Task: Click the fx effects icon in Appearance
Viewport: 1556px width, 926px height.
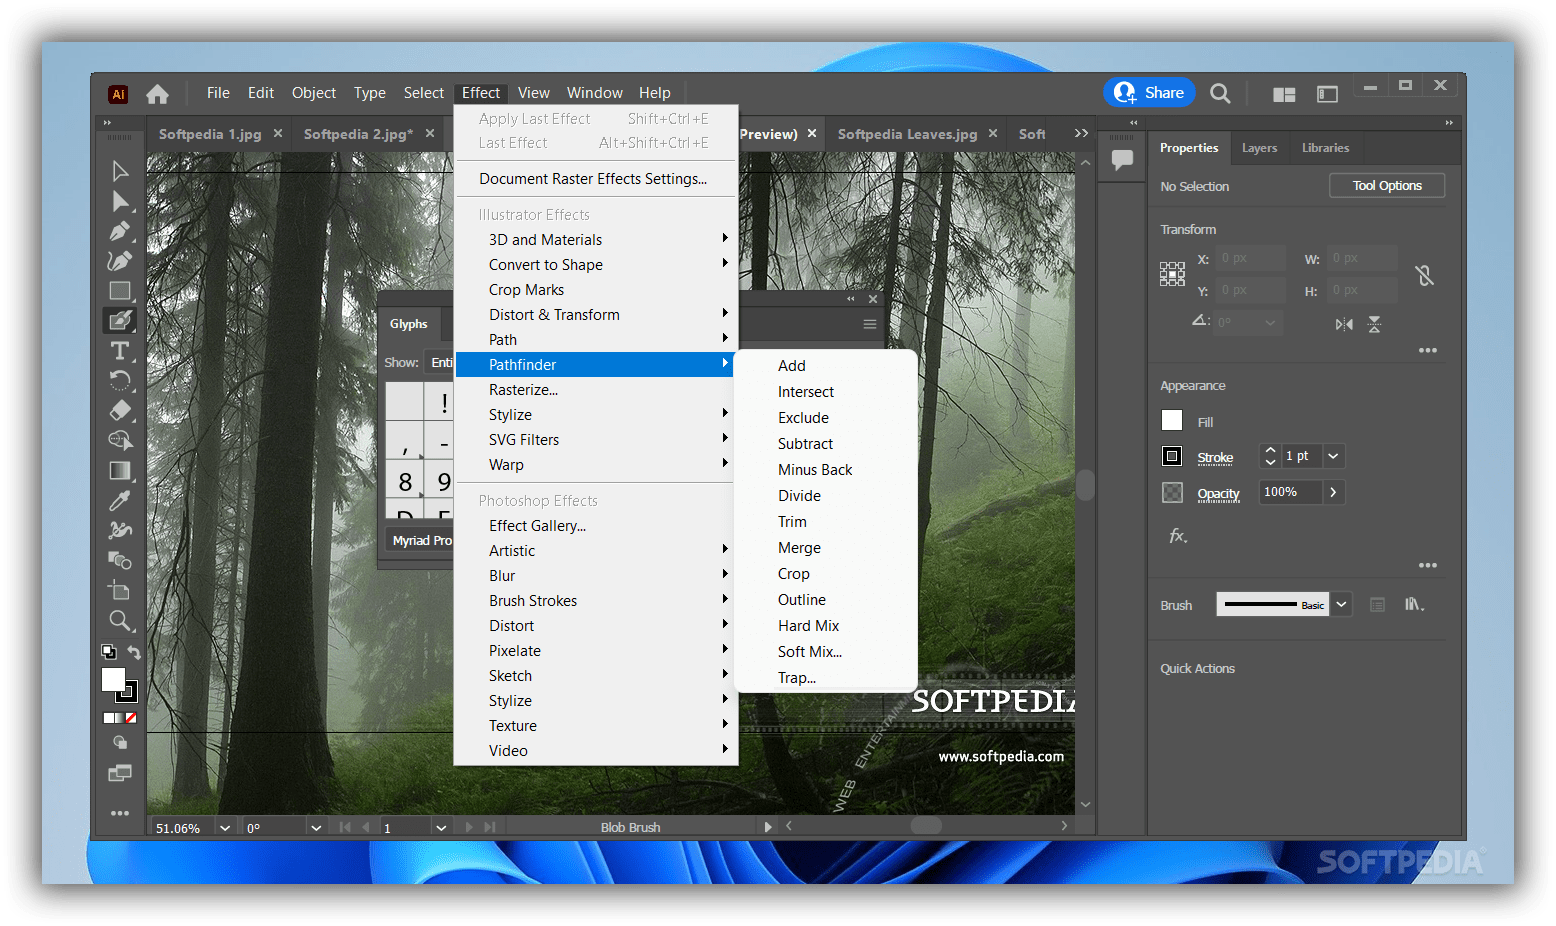Action: click(x=1179, y=536)
